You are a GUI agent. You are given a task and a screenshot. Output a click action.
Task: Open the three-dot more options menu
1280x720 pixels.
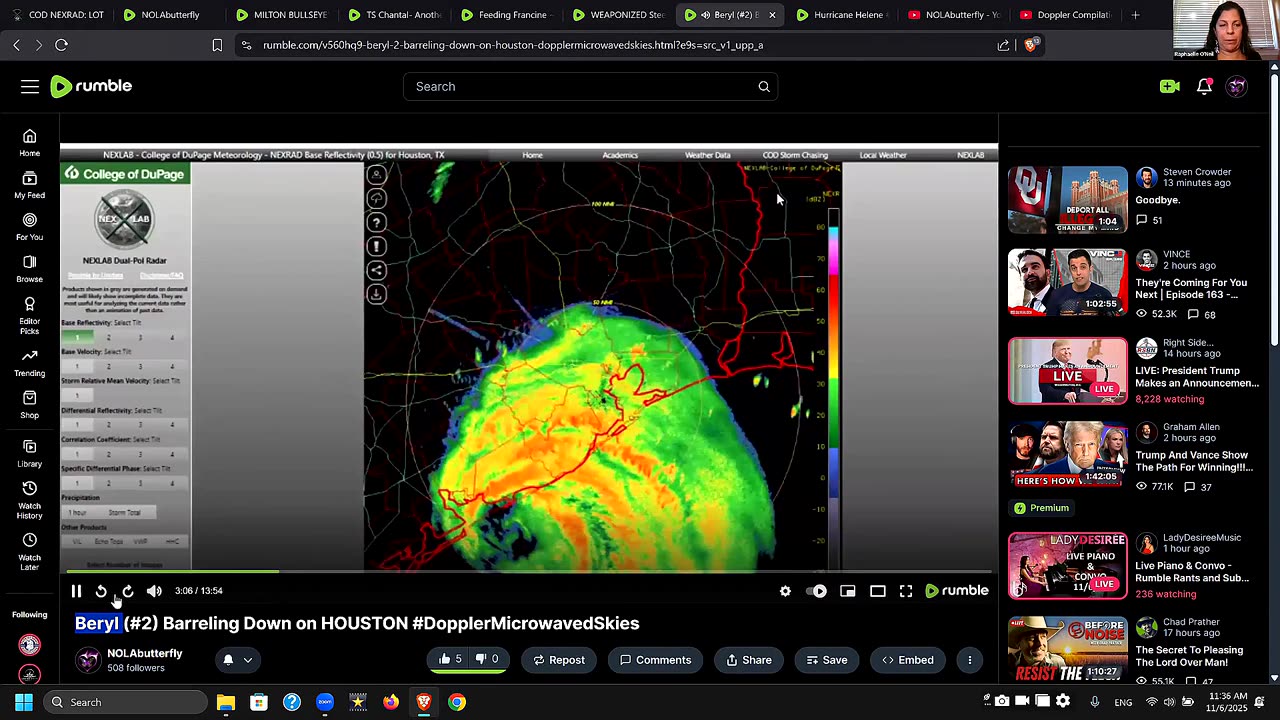click(x=970, y=660)
